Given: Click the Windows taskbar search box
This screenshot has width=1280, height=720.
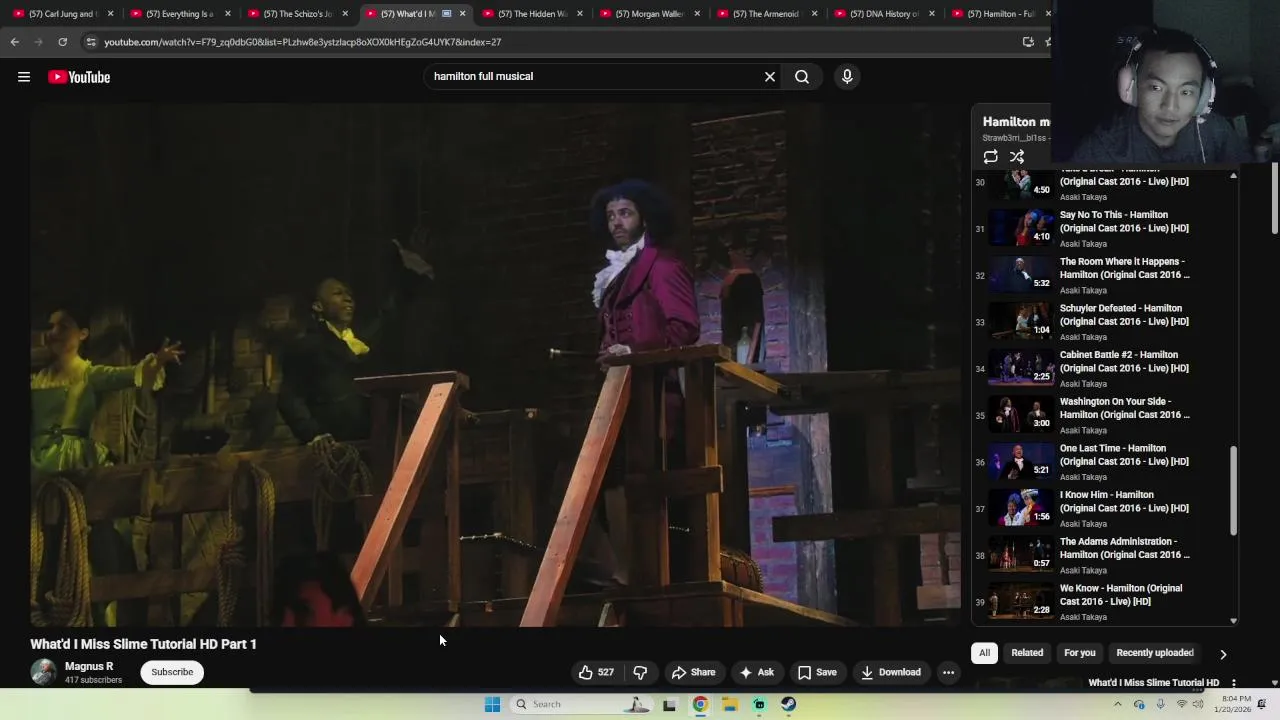Looking at the screenshot, I should 582,704.
